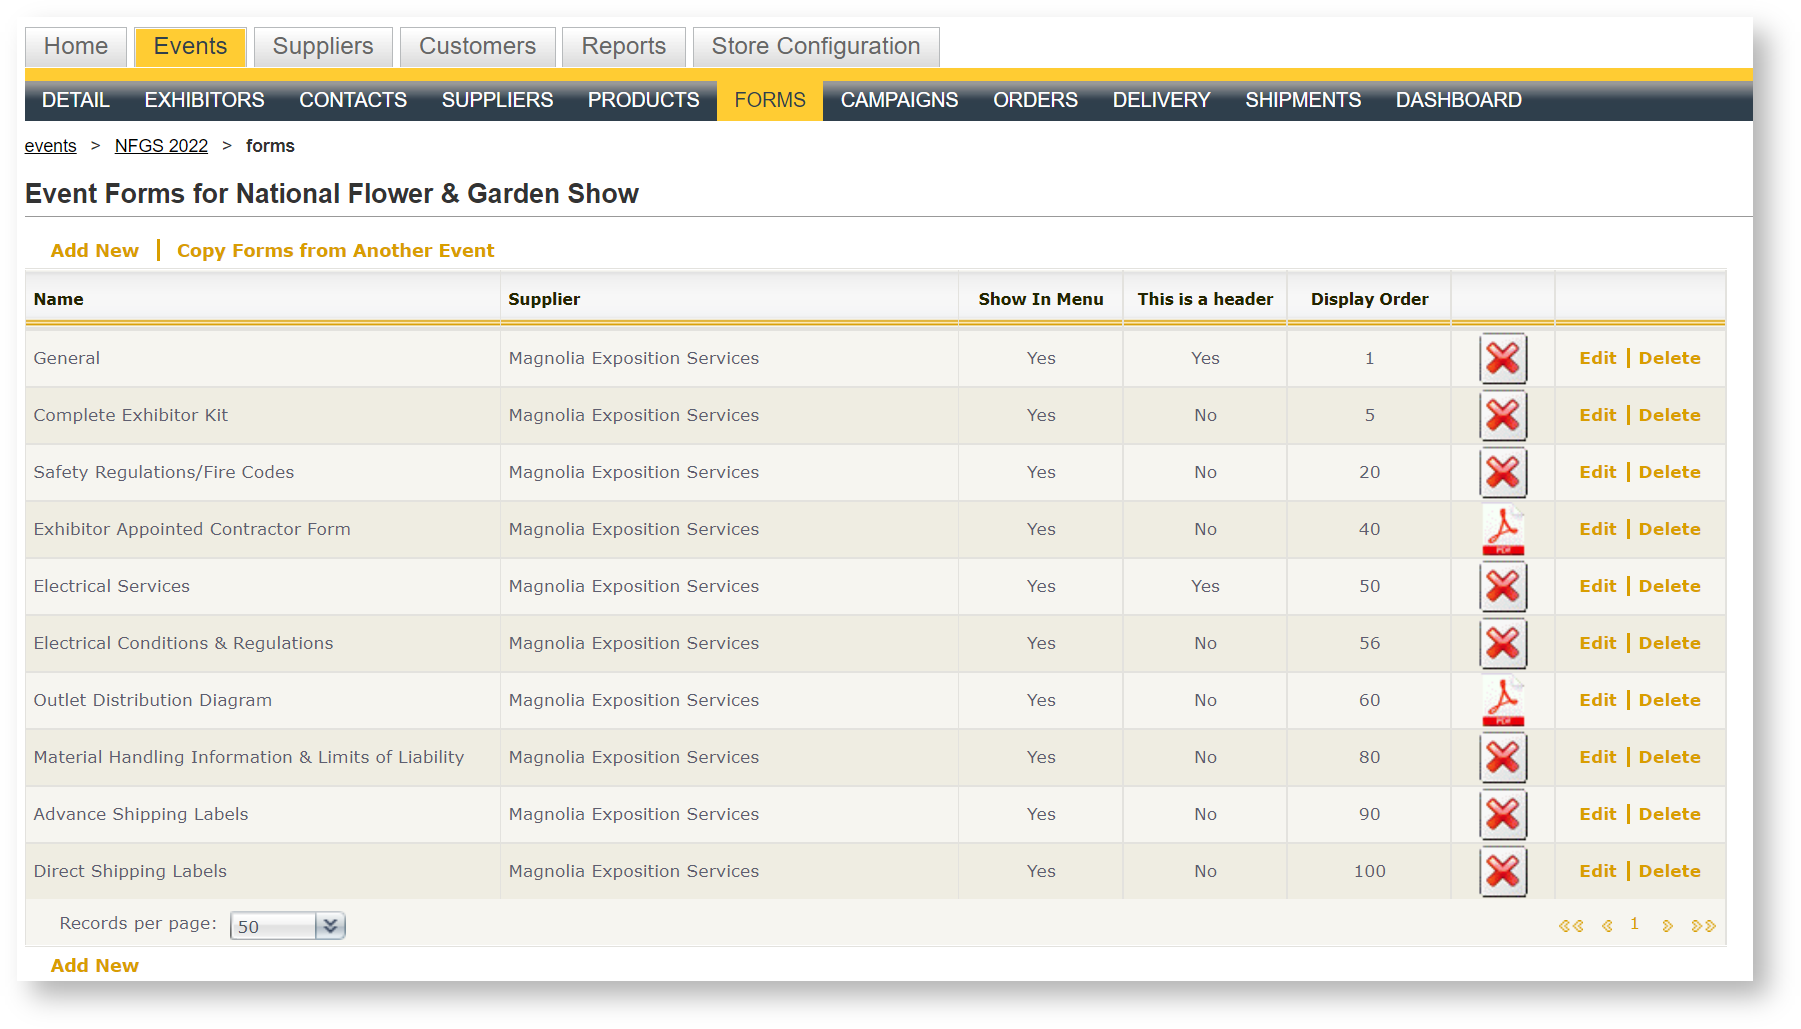Open the EXHIBITORS sub-tab
This screenshot has height=1029, width=1801.
point(204,101)
